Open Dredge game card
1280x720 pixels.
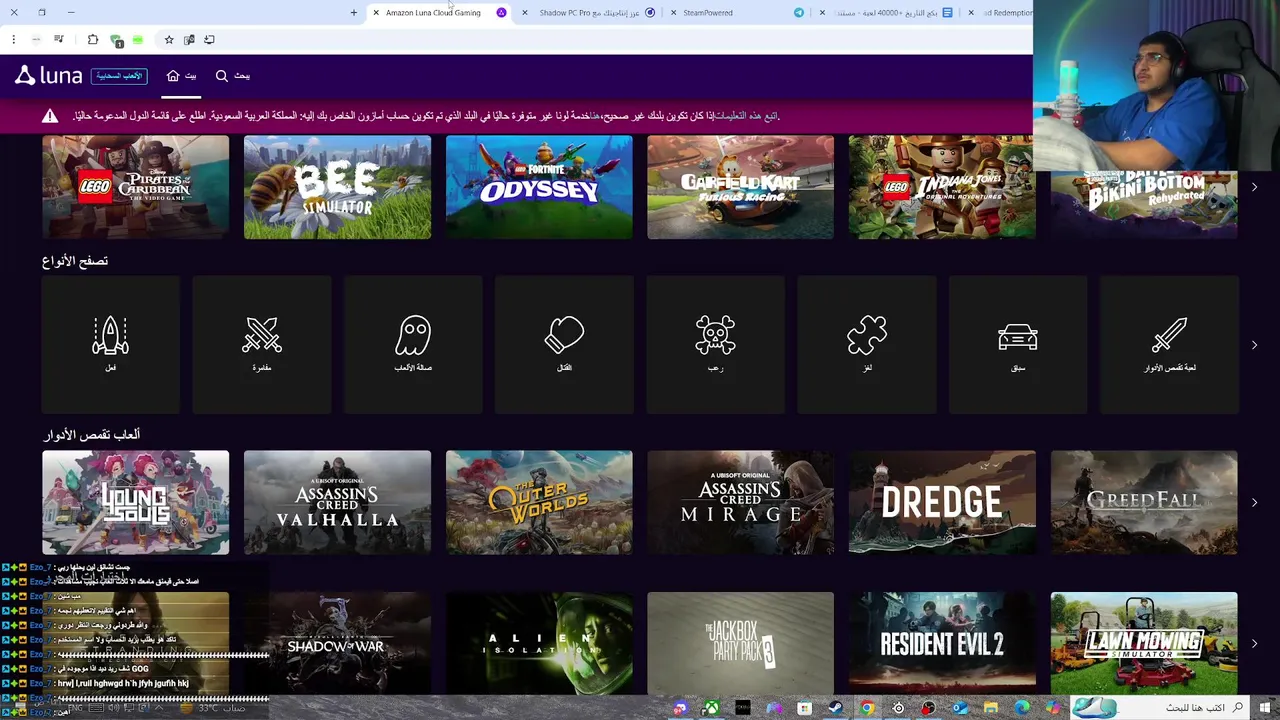pos(942,503)
